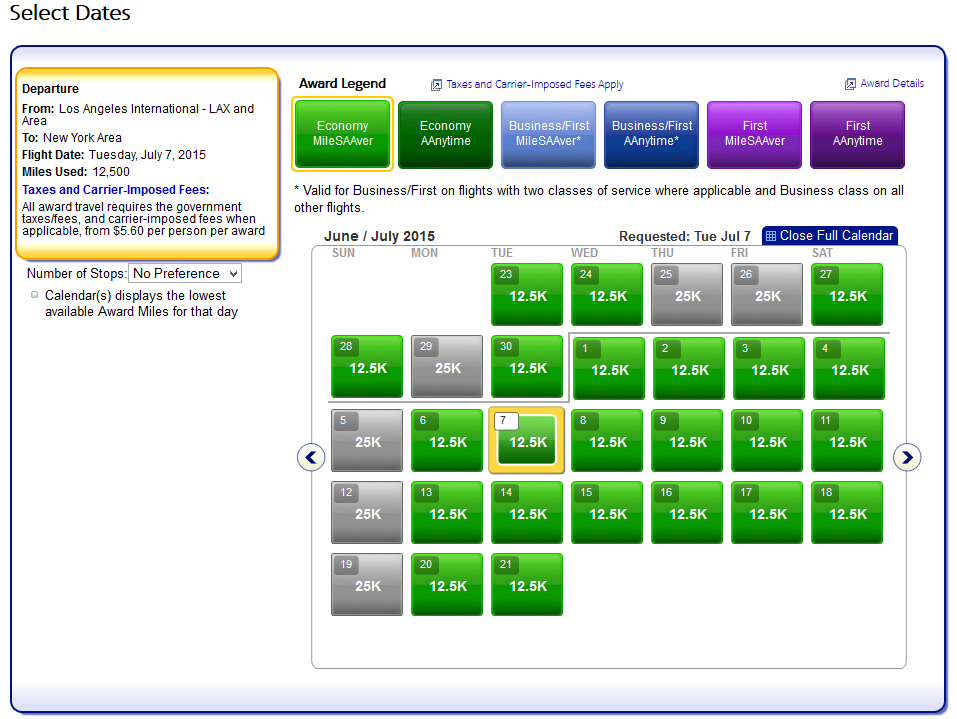Viewport: 957px width, 719px height.
Task: Open Taxes and Carrier-Imposed Fees Apply popup
Action: (534, 85)
